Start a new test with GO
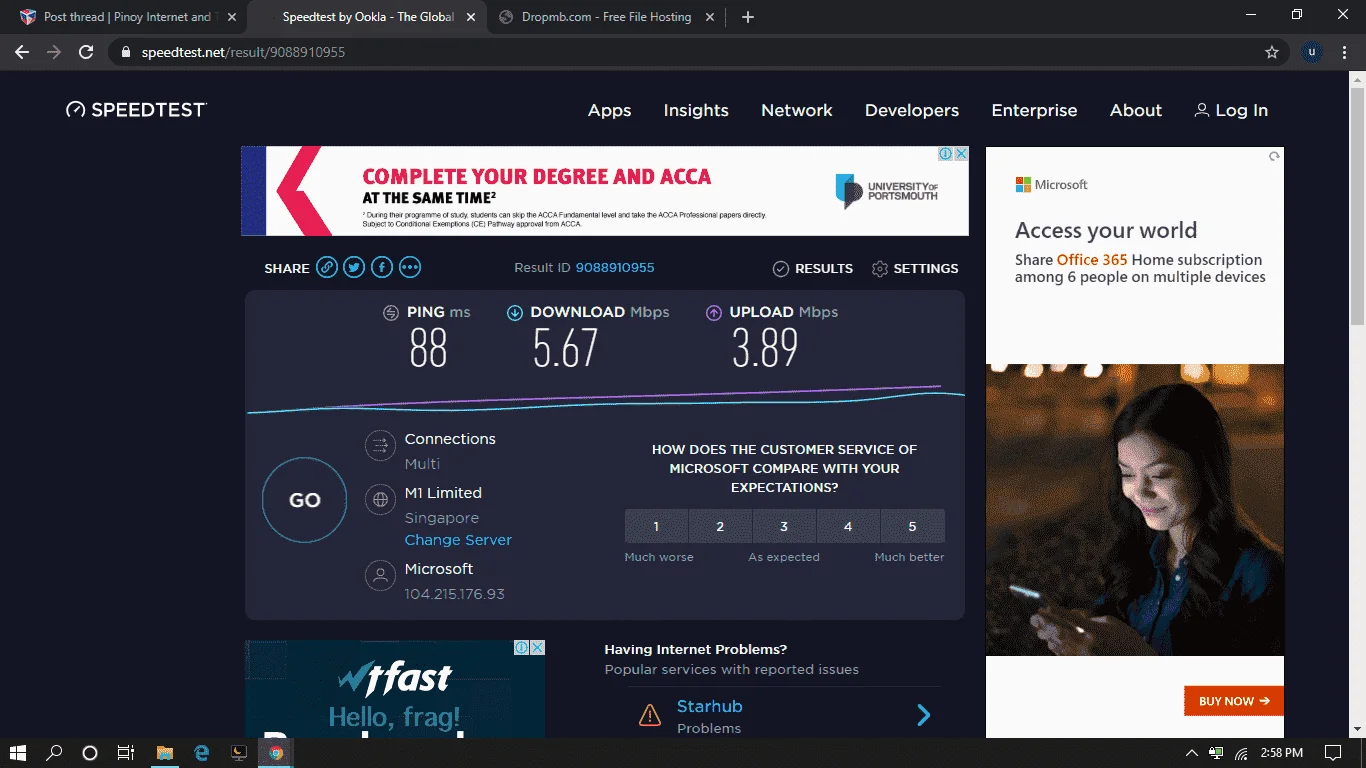Screen dimensions: 1366x768 [x=305, y=500]
